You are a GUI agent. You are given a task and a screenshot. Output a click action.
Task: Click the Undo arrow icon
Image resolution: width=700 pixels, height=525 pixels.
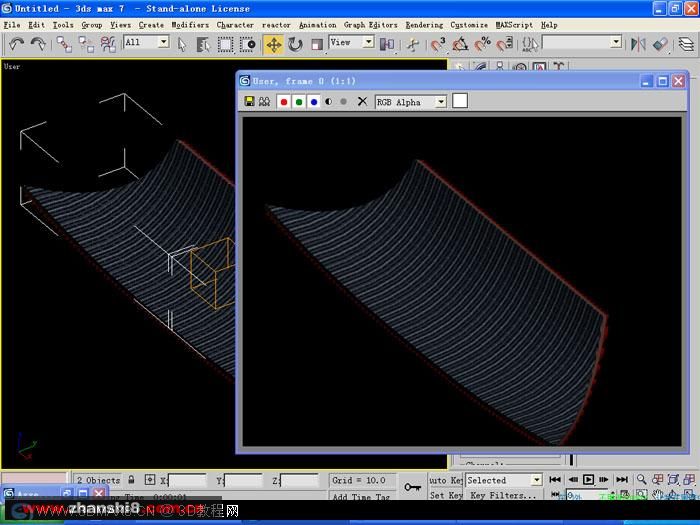pos(17,44)
